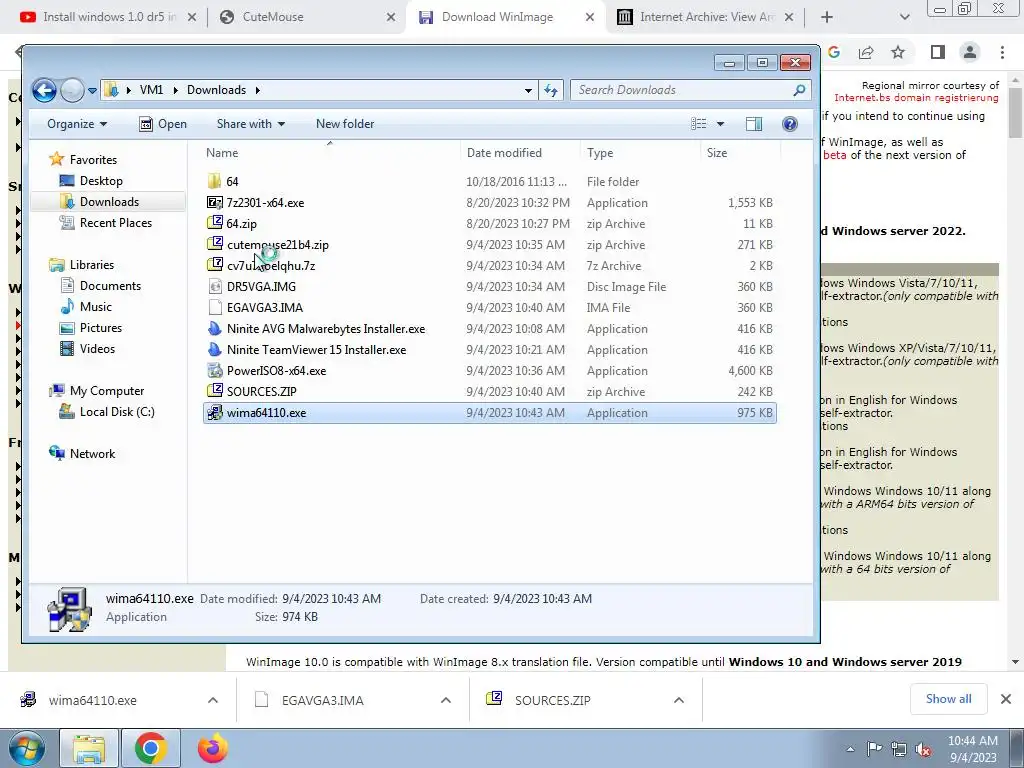Open a new Chrome tab
Screen dimensions: 1024x768
pyautogui.click(x=827, y=18)
